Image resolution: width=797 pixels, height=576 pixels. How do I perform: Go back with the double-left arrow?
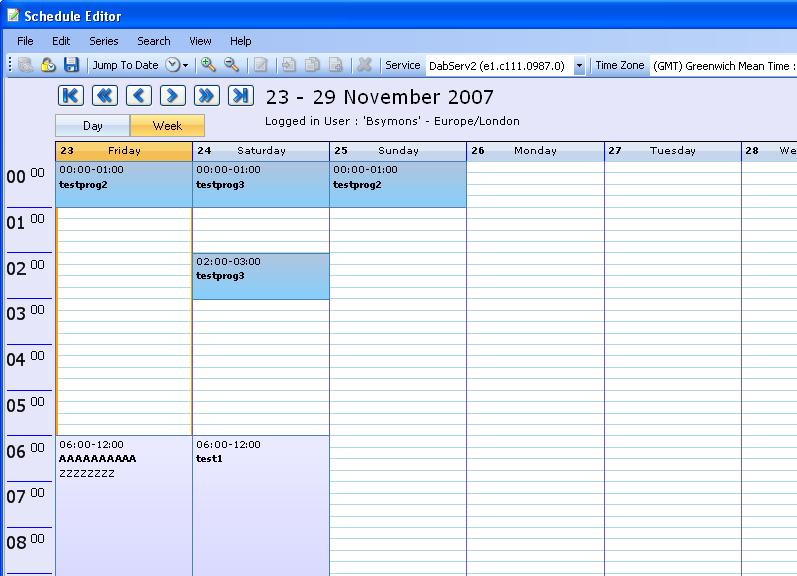(104, 95)
